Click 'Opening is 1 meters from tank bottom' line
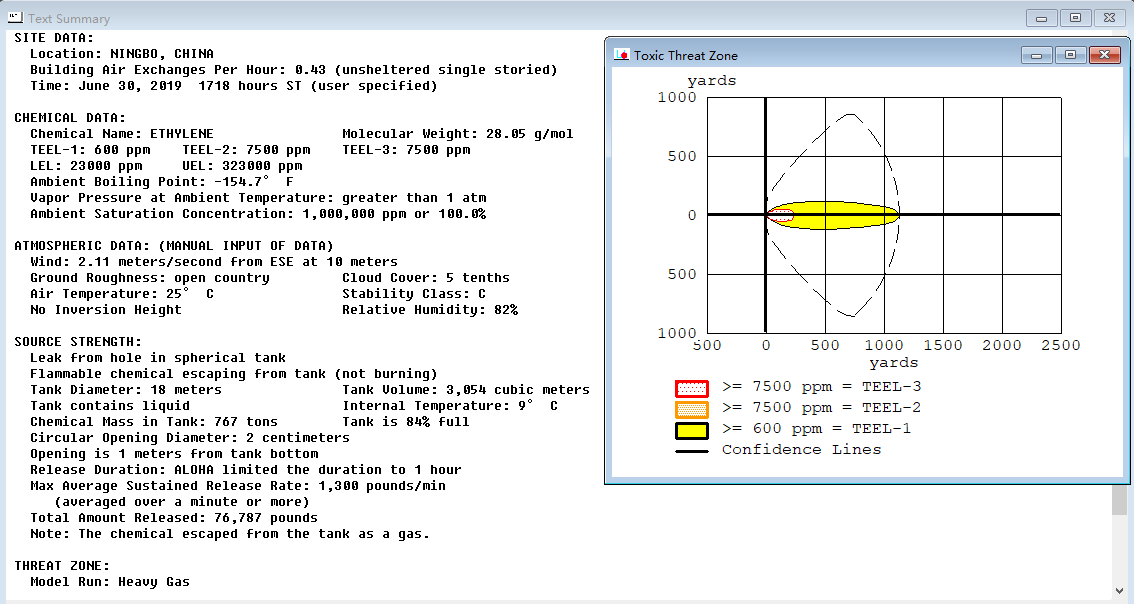This screenshot has height=604, width=1134. [174, 453]
